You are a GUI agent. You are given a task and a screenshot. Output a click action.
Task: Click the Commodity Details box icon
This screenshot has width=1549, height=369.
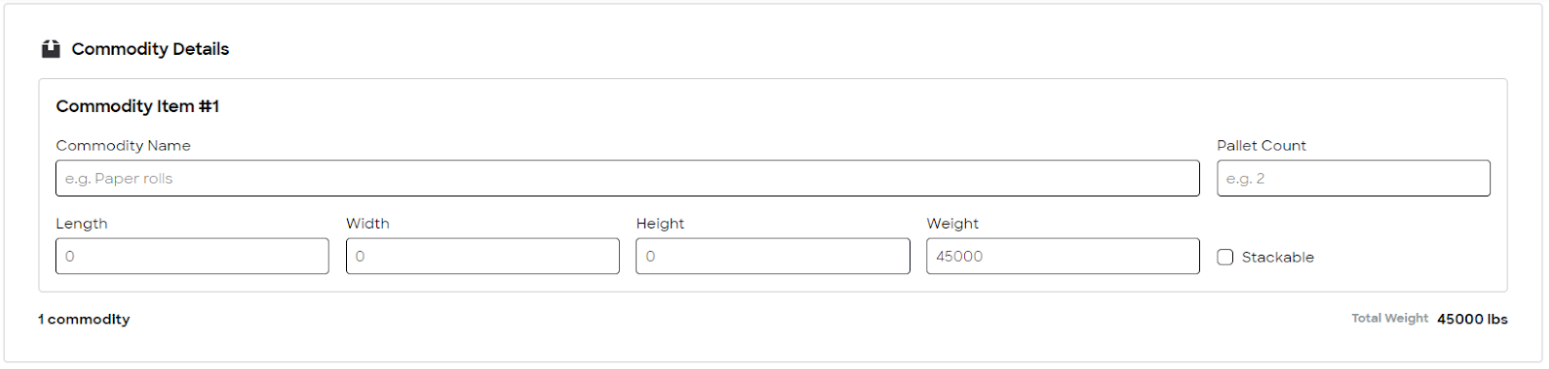[50, 49]
